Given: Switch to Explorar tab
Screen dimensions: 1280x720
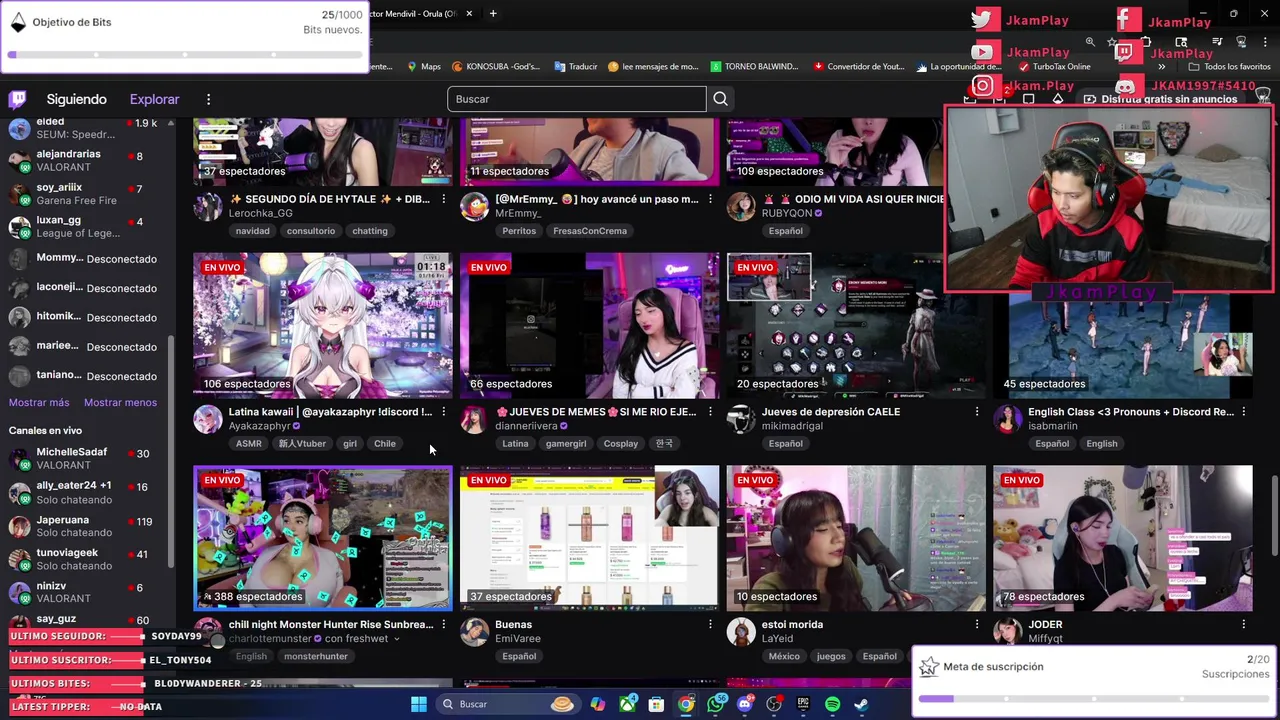Looking at the screenshot, I should [x=154, y=99].
